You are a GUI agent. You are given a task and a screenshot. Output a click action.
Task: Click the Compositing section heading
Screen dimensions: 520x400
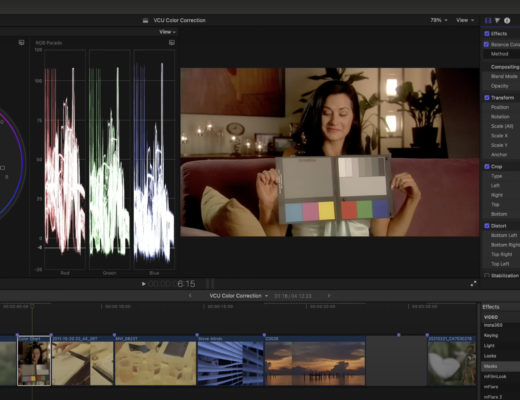505,67
